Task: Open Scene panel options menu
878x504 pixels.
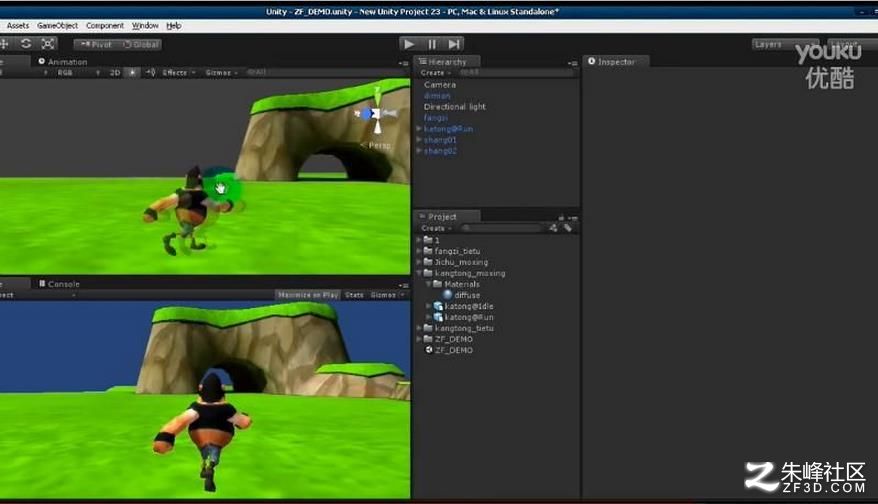Action: [x=404, y=63]
